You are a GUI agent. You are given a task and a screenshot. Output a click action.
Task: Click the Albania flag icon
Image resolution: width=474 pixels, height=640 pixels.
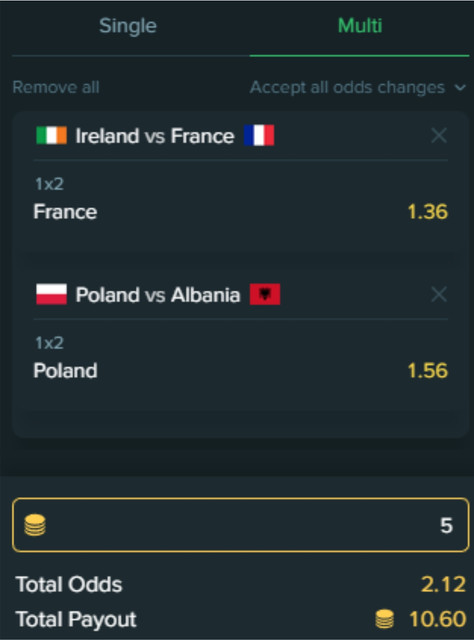265,294
